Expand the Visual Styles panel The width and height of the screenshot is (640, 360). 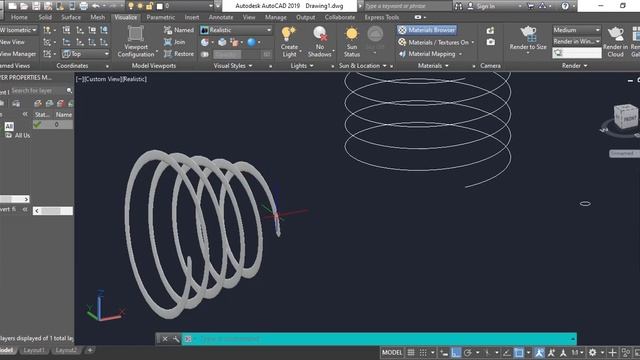click(x=233, y=66)
